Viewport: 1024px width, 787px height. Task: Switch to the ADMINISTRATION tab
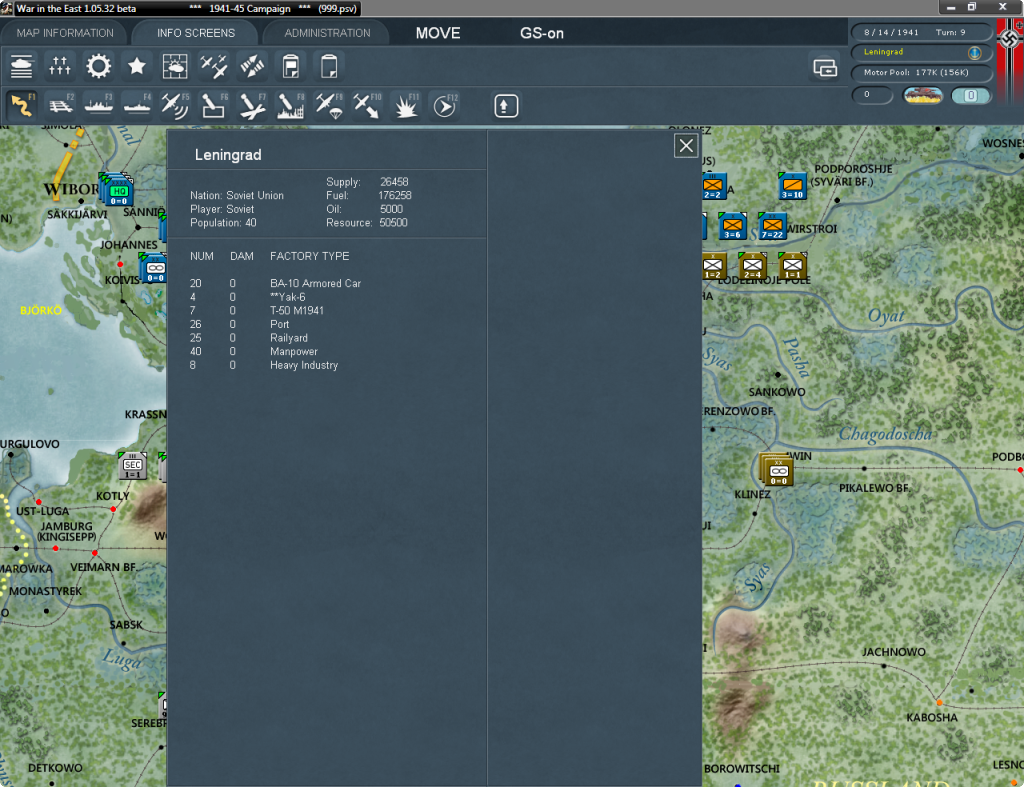click(x=327, y=33)
